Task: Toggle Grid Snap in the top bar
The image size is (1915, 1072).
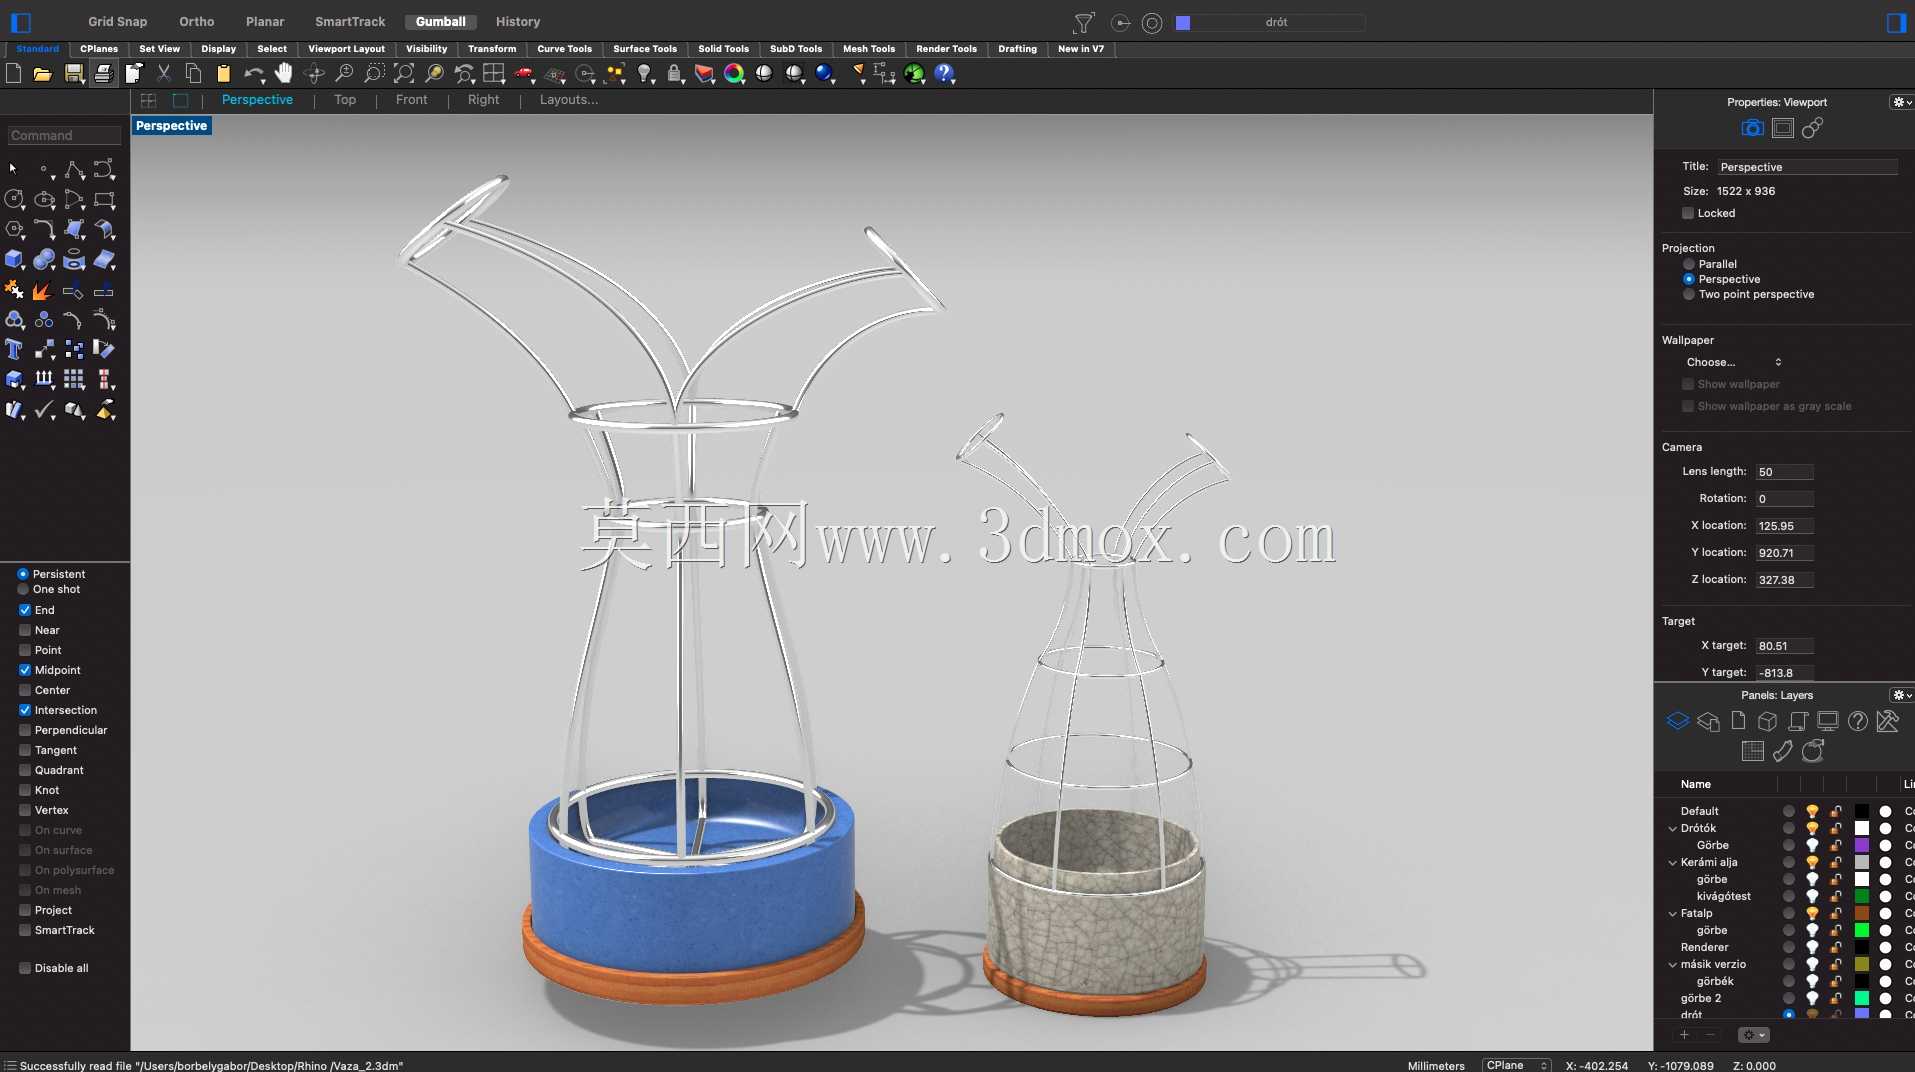Action: click(117, 21)
